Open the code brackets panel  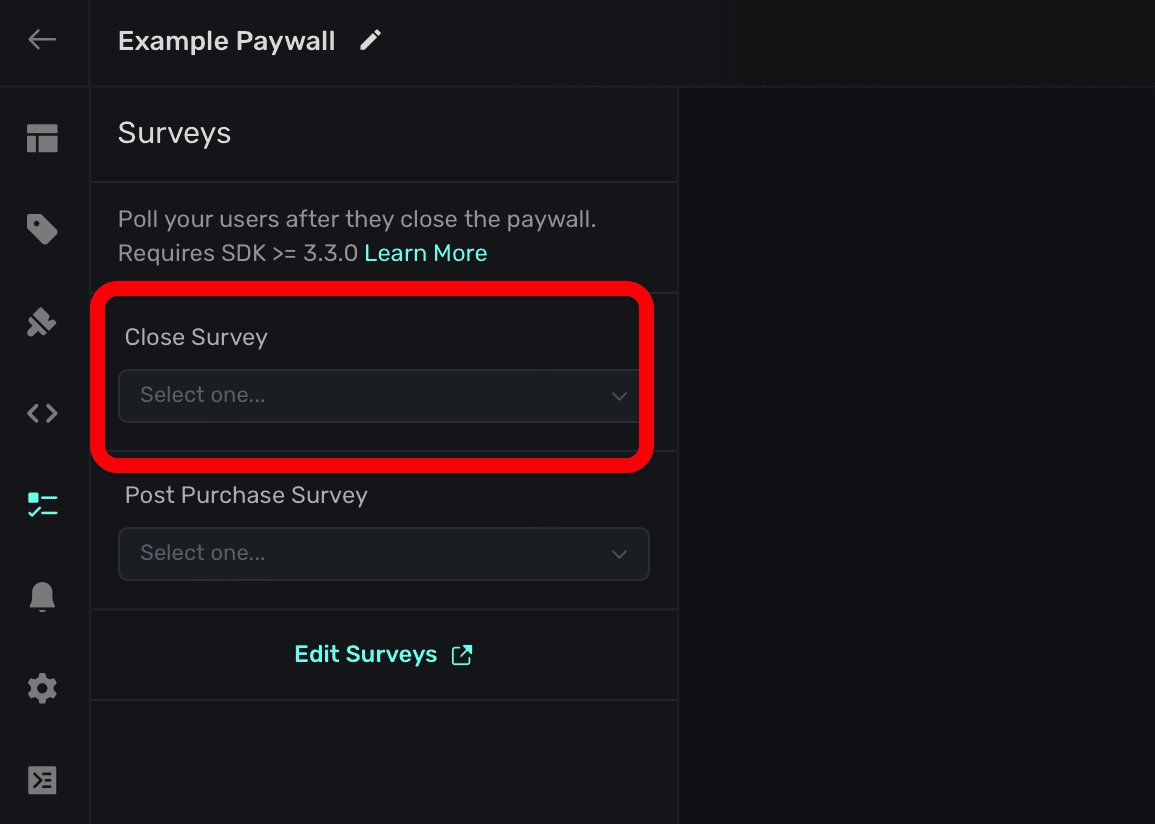coord(42,413)
